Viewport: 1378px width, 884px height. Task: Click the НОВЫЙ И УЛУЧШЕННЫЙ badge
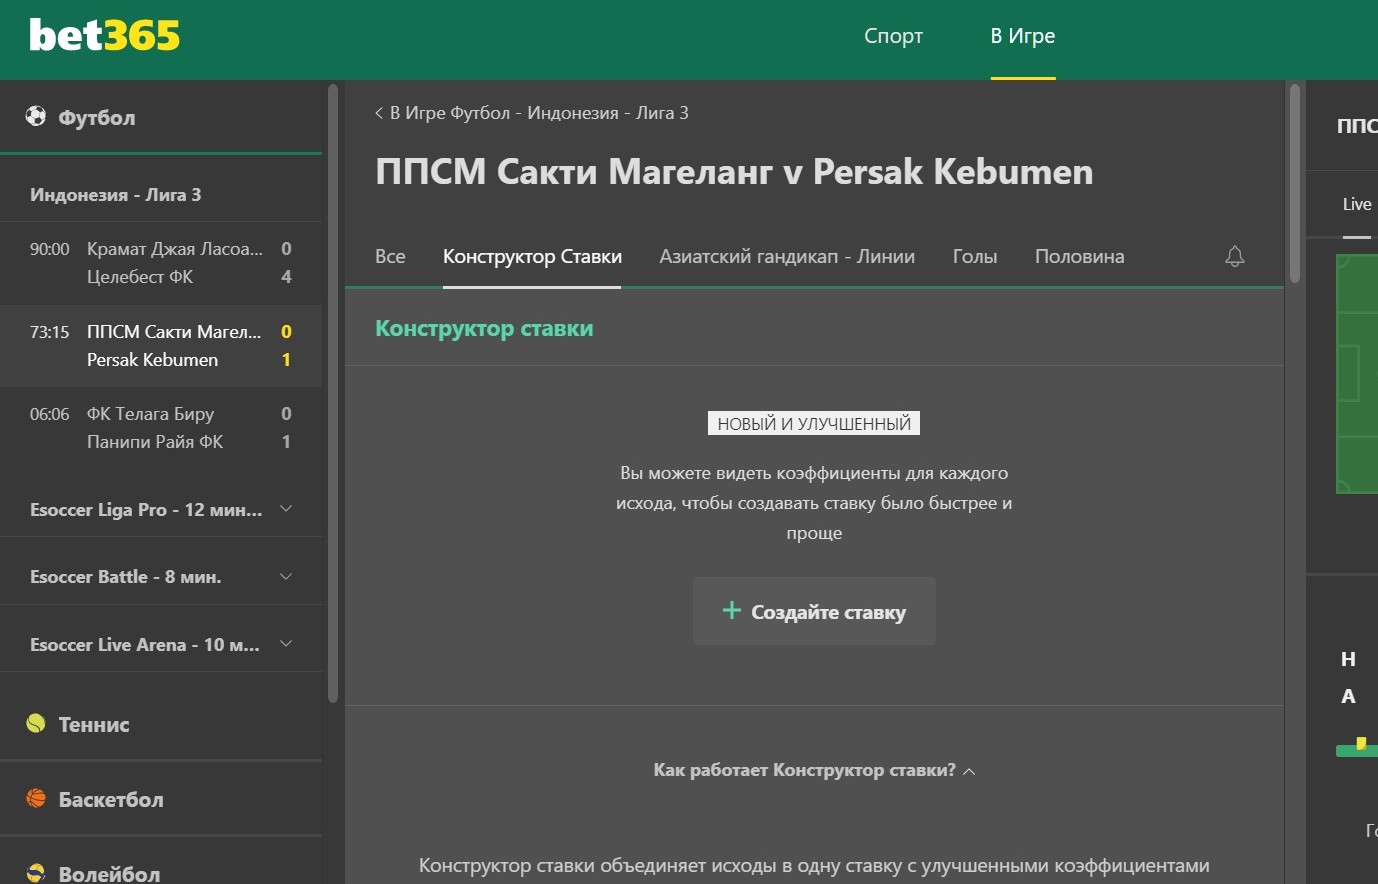point(814,424)
